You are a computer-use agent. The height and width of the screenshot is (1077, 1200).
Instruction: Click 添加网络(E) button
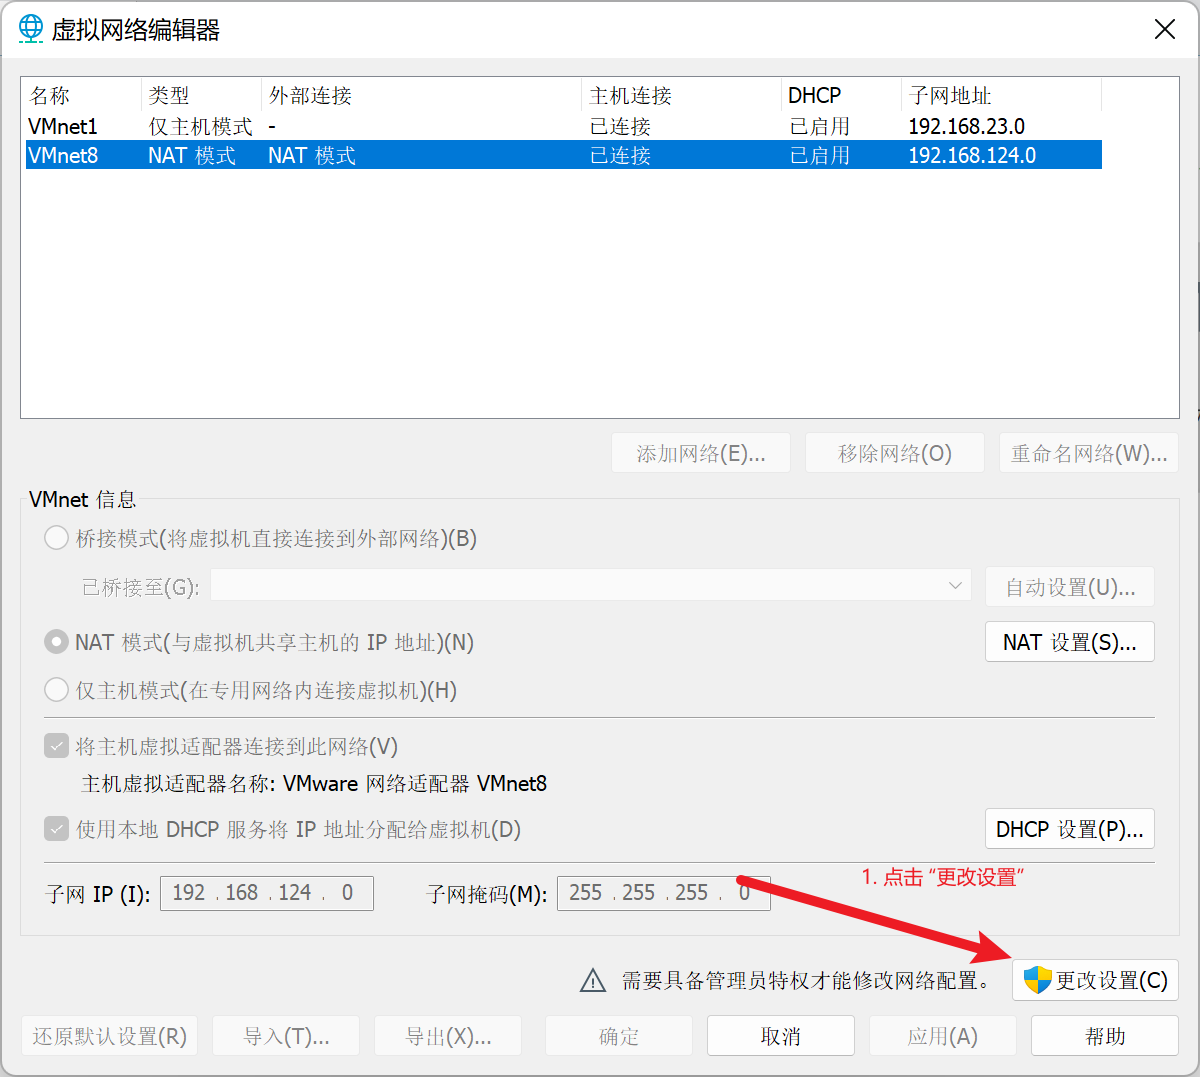pyautogui.click(x=701, y=453)
